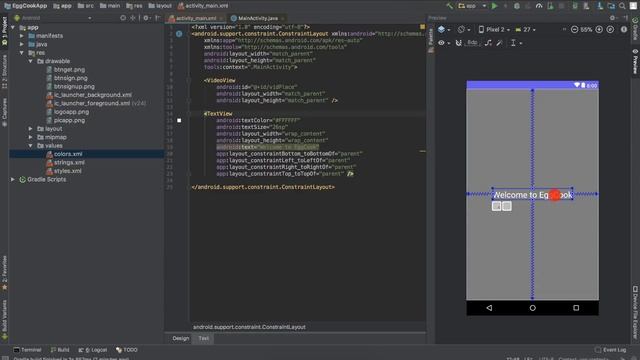
Task: Run the app with green play button
Action: point(494,6)
